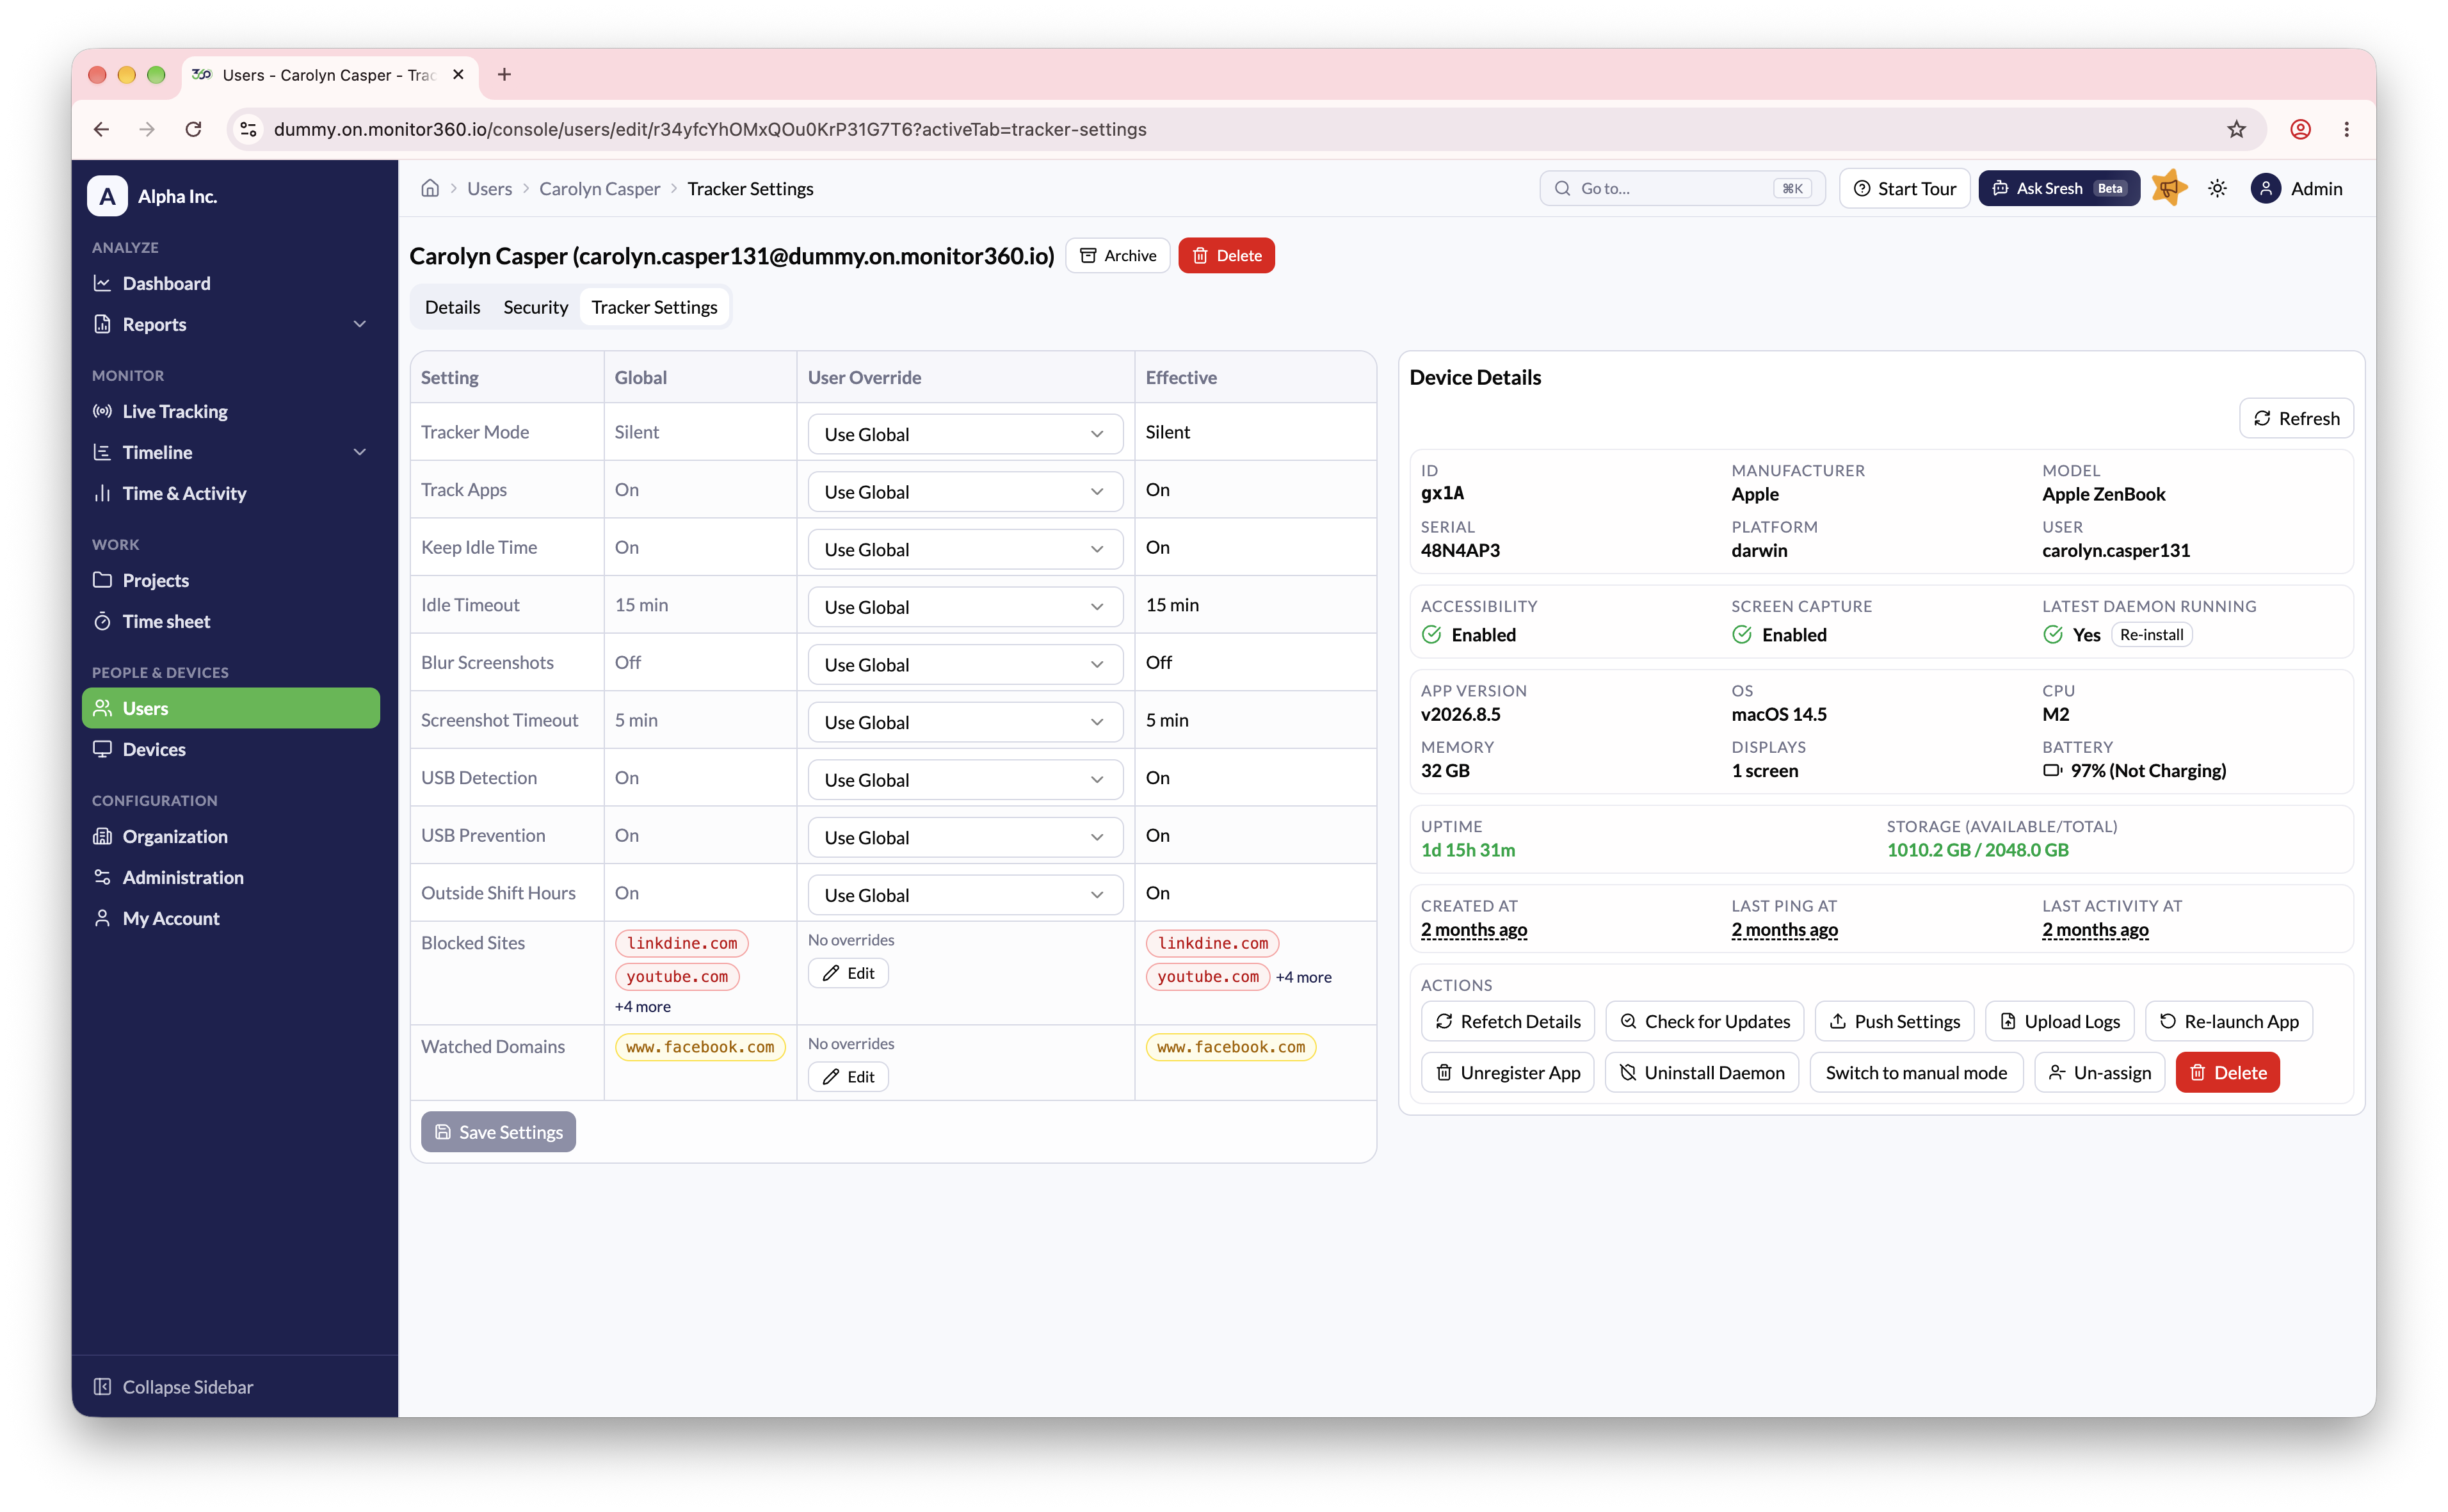The image size is (2448, 1512).
Task: Open the Ask Sresh Beta assistant
Action: [x=2058, y=188]
